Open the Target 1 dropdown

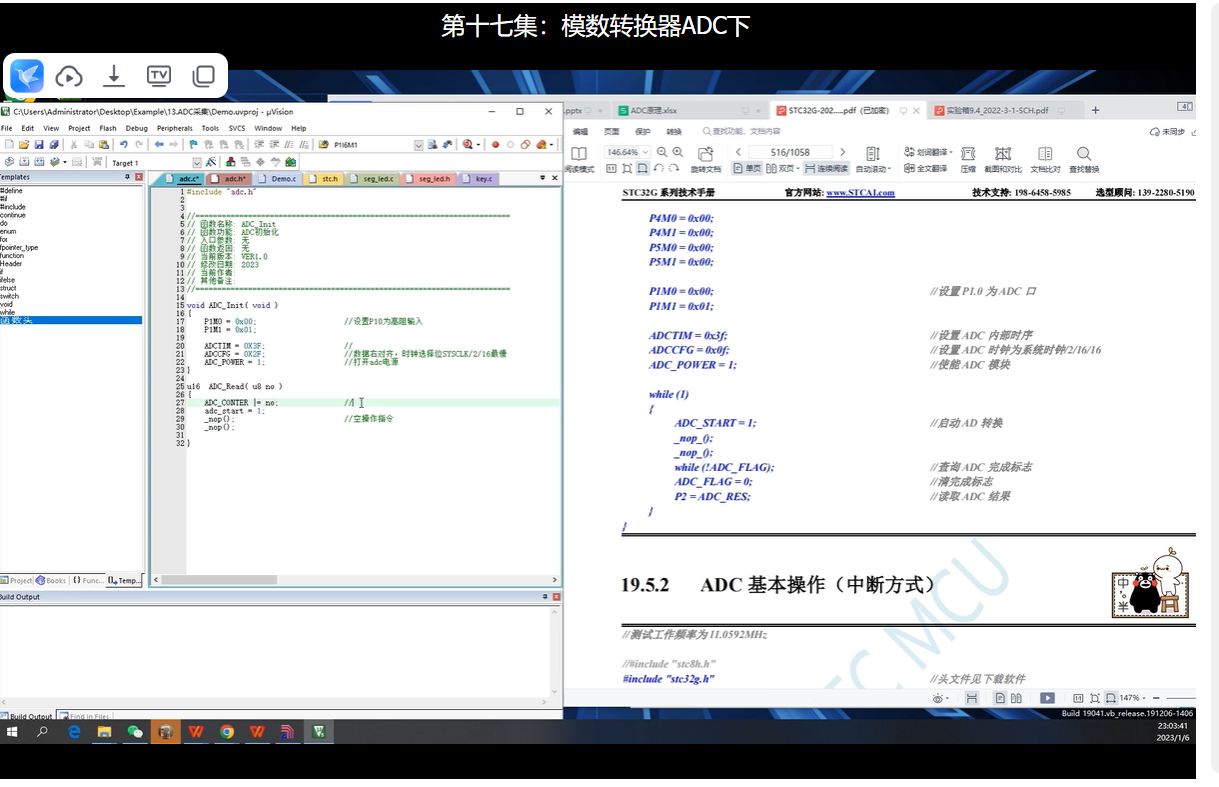coord(197,162)
